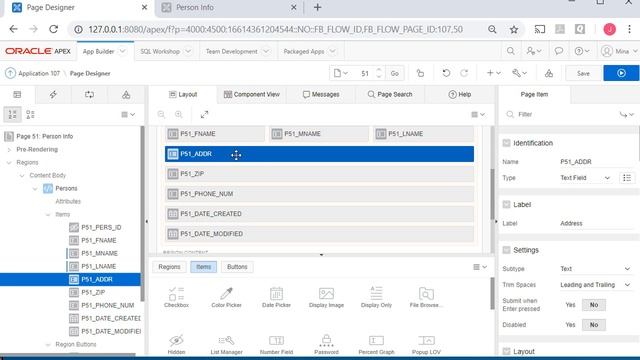
Task: Select the Percent Graph item in gallery
Action: tap(376, 344)
